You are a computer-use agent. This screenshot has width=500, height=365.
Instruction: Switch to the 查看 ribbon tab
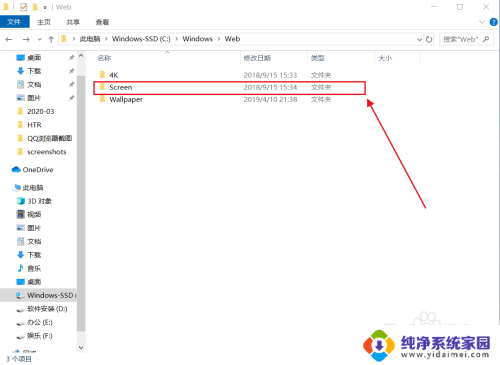click(x=102, y=22)
